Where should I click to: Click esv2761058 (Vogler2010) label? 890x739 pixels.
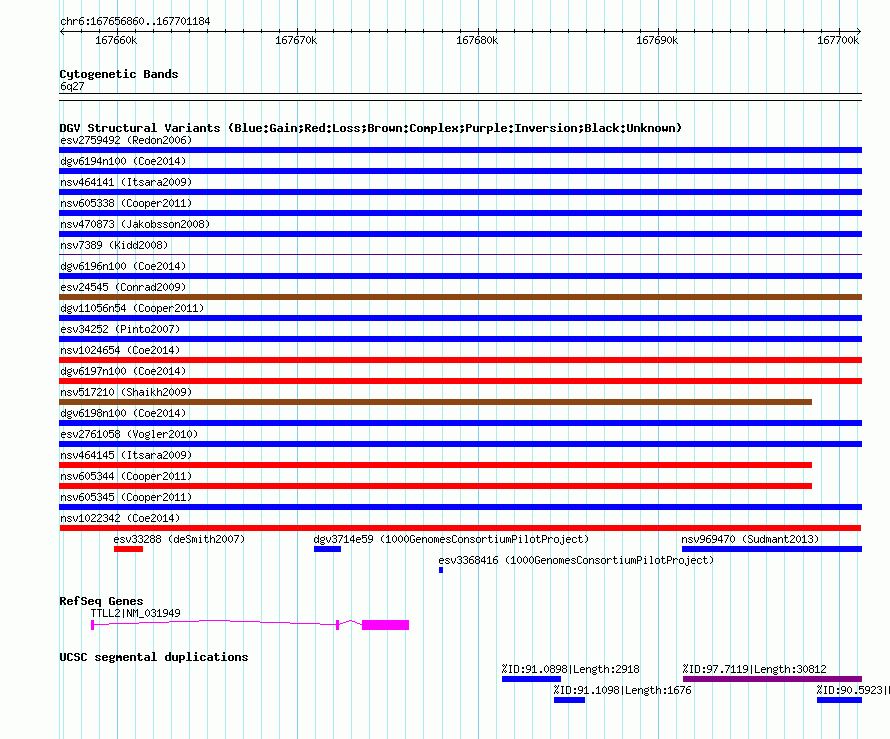tap(129, 434)
